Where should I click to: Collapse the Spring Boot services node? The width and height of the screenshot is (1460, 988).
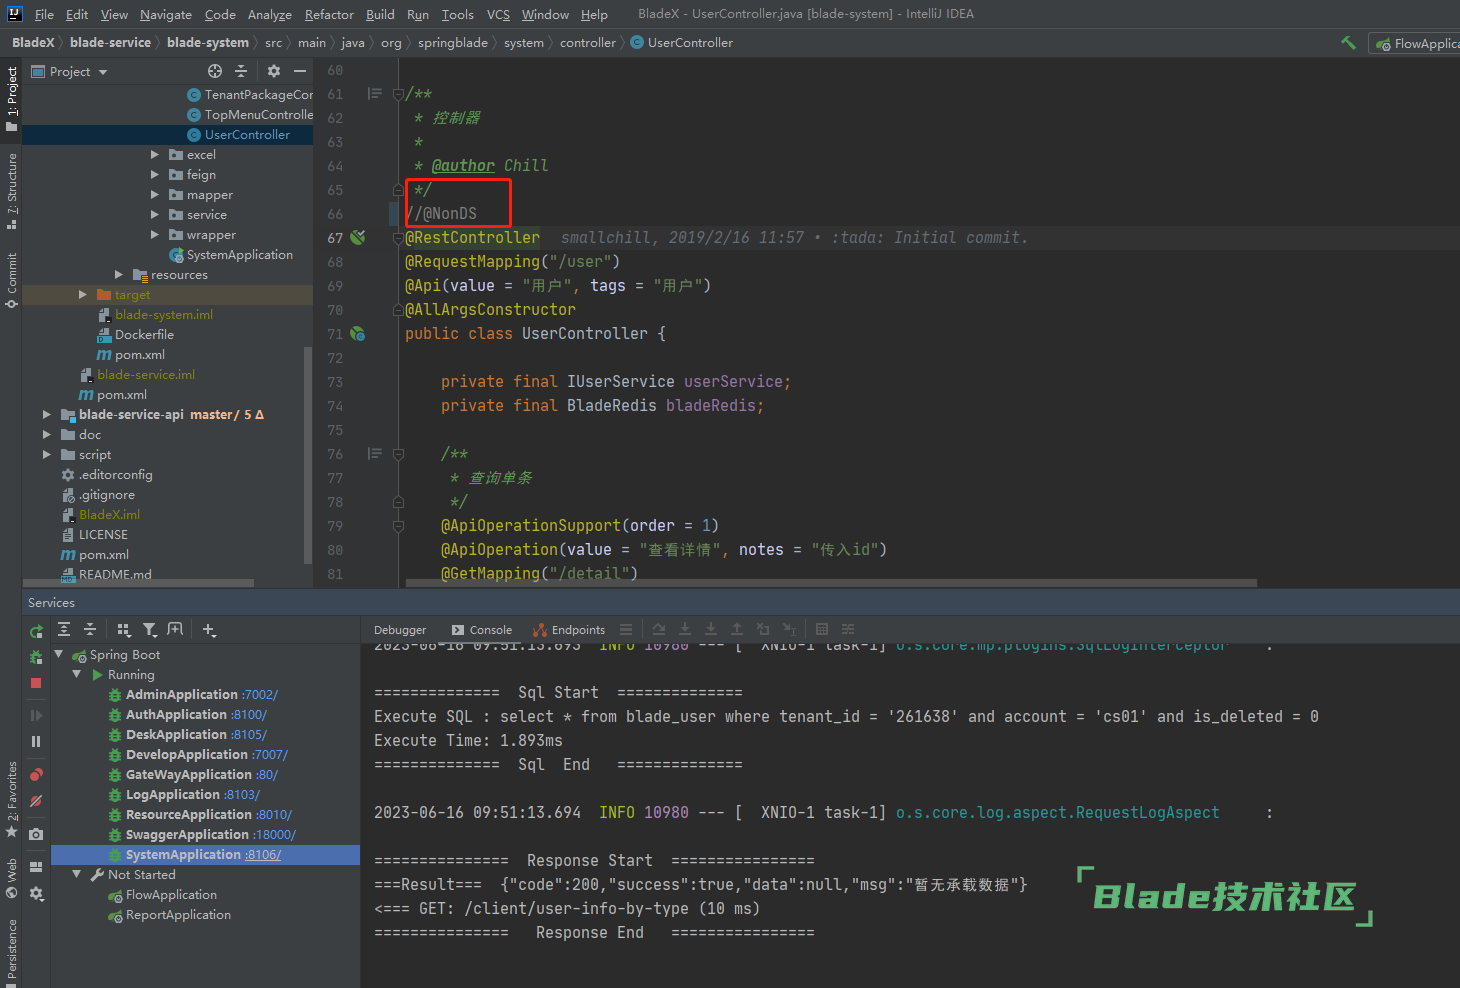click(59, 654)
